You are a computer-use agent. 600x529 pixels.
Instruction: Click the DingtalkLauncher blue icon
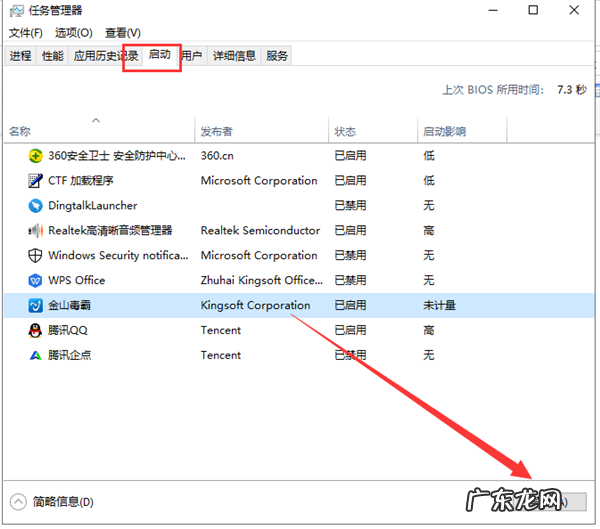[x=35, y=206]
